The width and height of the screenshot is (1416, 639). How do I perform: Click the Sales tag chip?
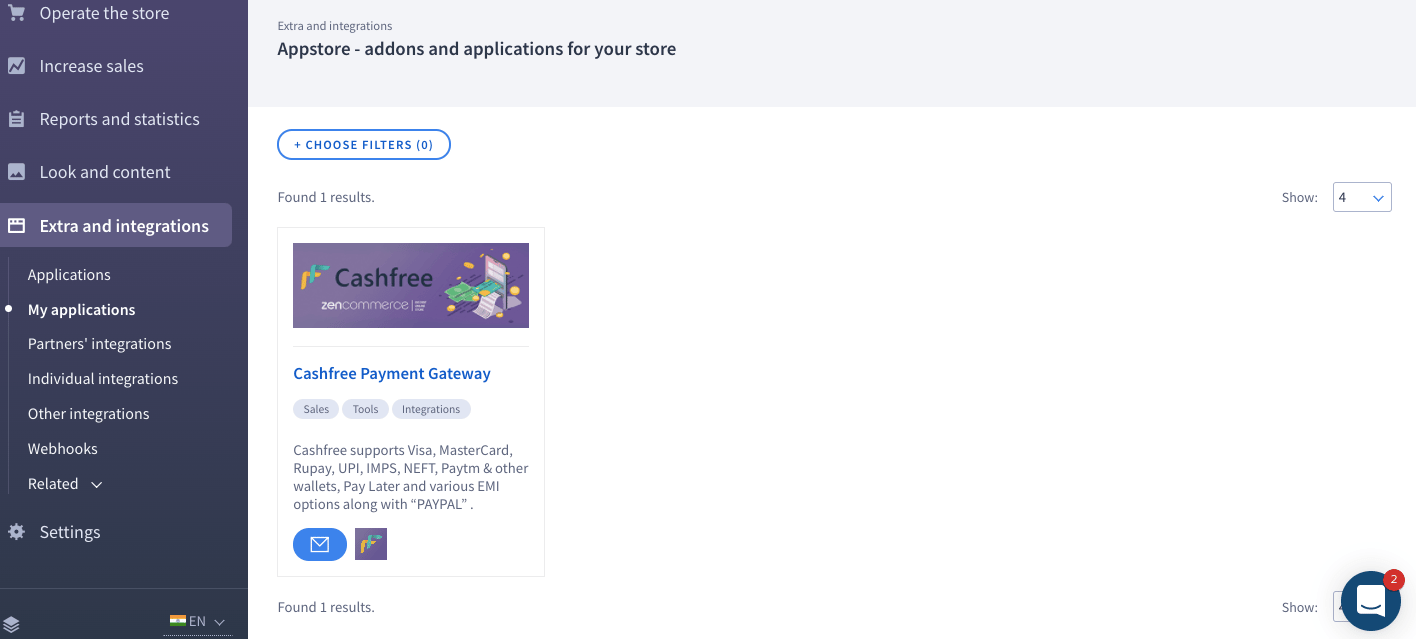[316, 409]
